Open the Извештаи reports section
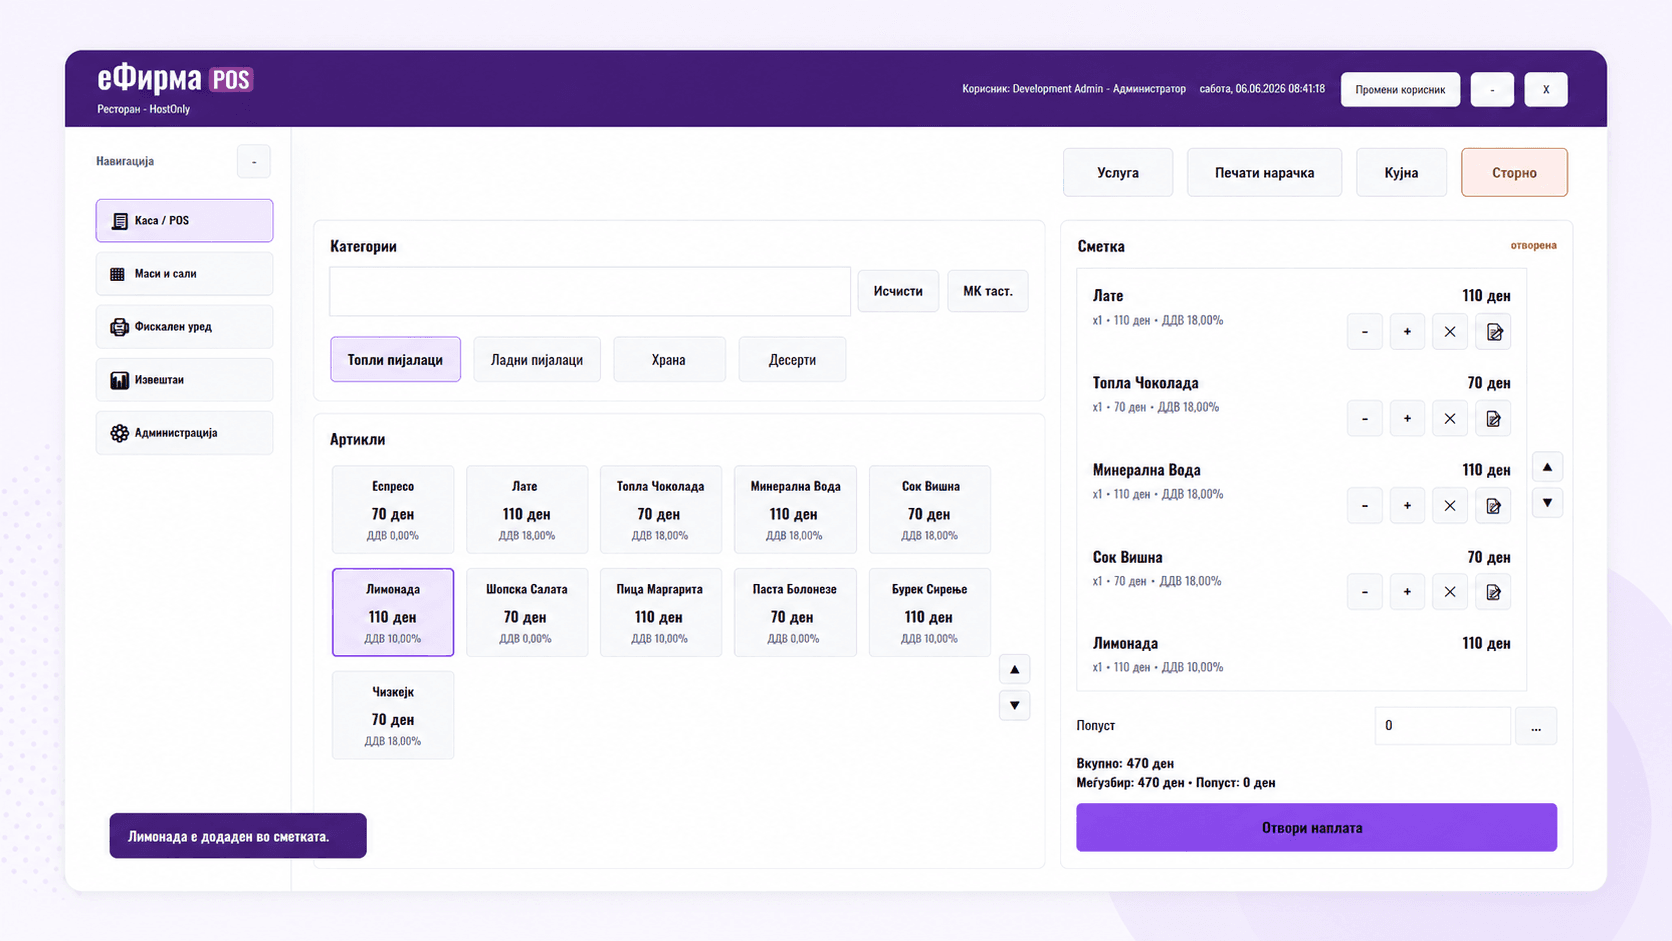This screenshot has height=941, width=1672. tap(184, 379)
